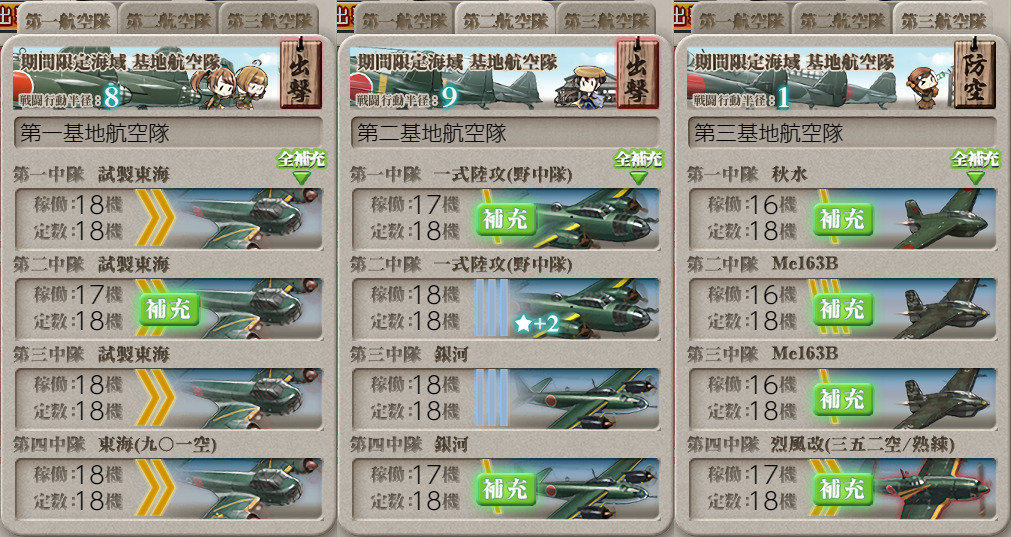The width and height of the screenshot is (1011, 537).
Task: Toggle the 出撃 sign on 第一基地航空隊
Action: [x=300, y=73]
